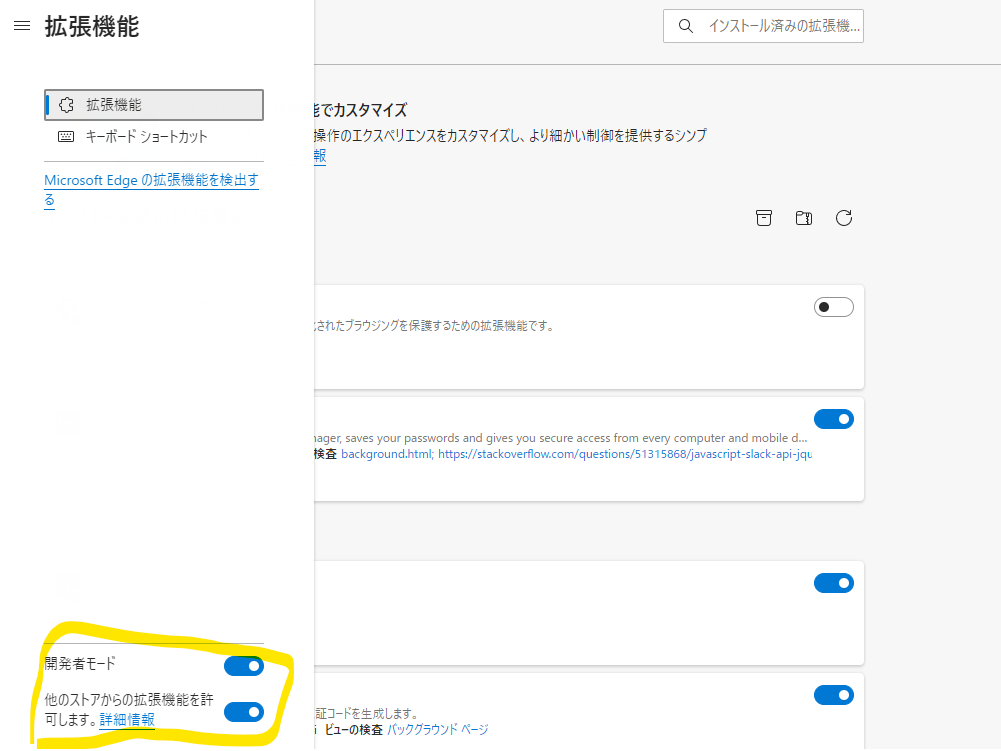The width and height of the screenshot is (1001, 751).
Task: Click the でカスタマイズ heading text
Action: pyautogui.click(x=360, y=110)
